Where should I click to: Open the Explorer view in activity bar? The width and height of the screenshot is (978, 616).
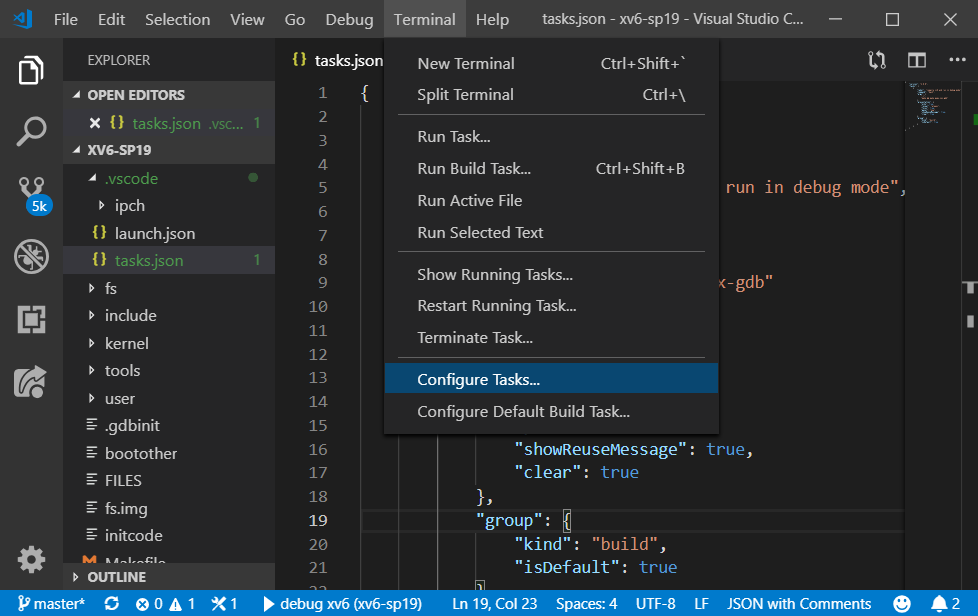pos(31,71)
